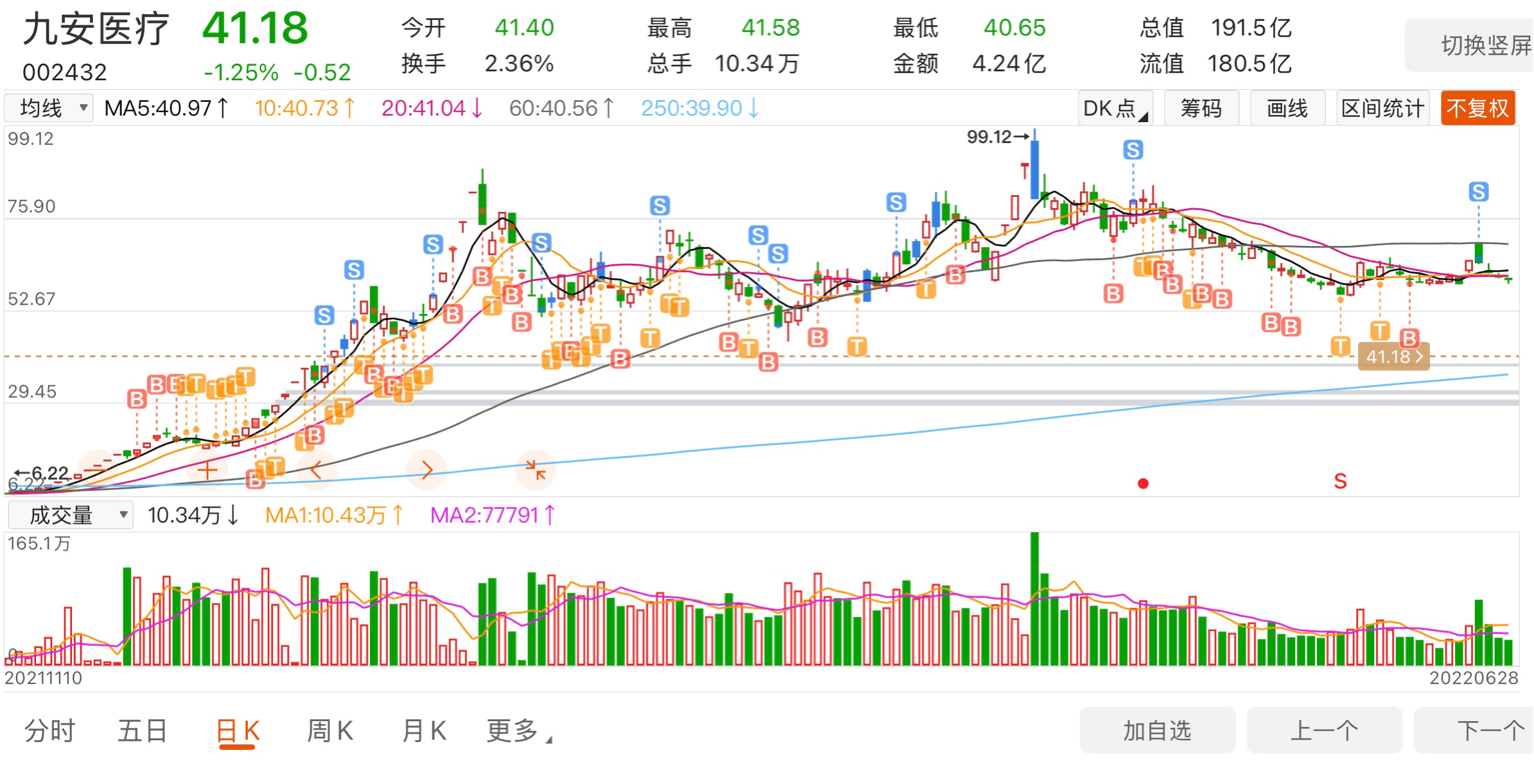This screenshot has height=768, width=1534.
Task: Tap 加自选 to add to watchlist
Action: tap(1158, 731)
